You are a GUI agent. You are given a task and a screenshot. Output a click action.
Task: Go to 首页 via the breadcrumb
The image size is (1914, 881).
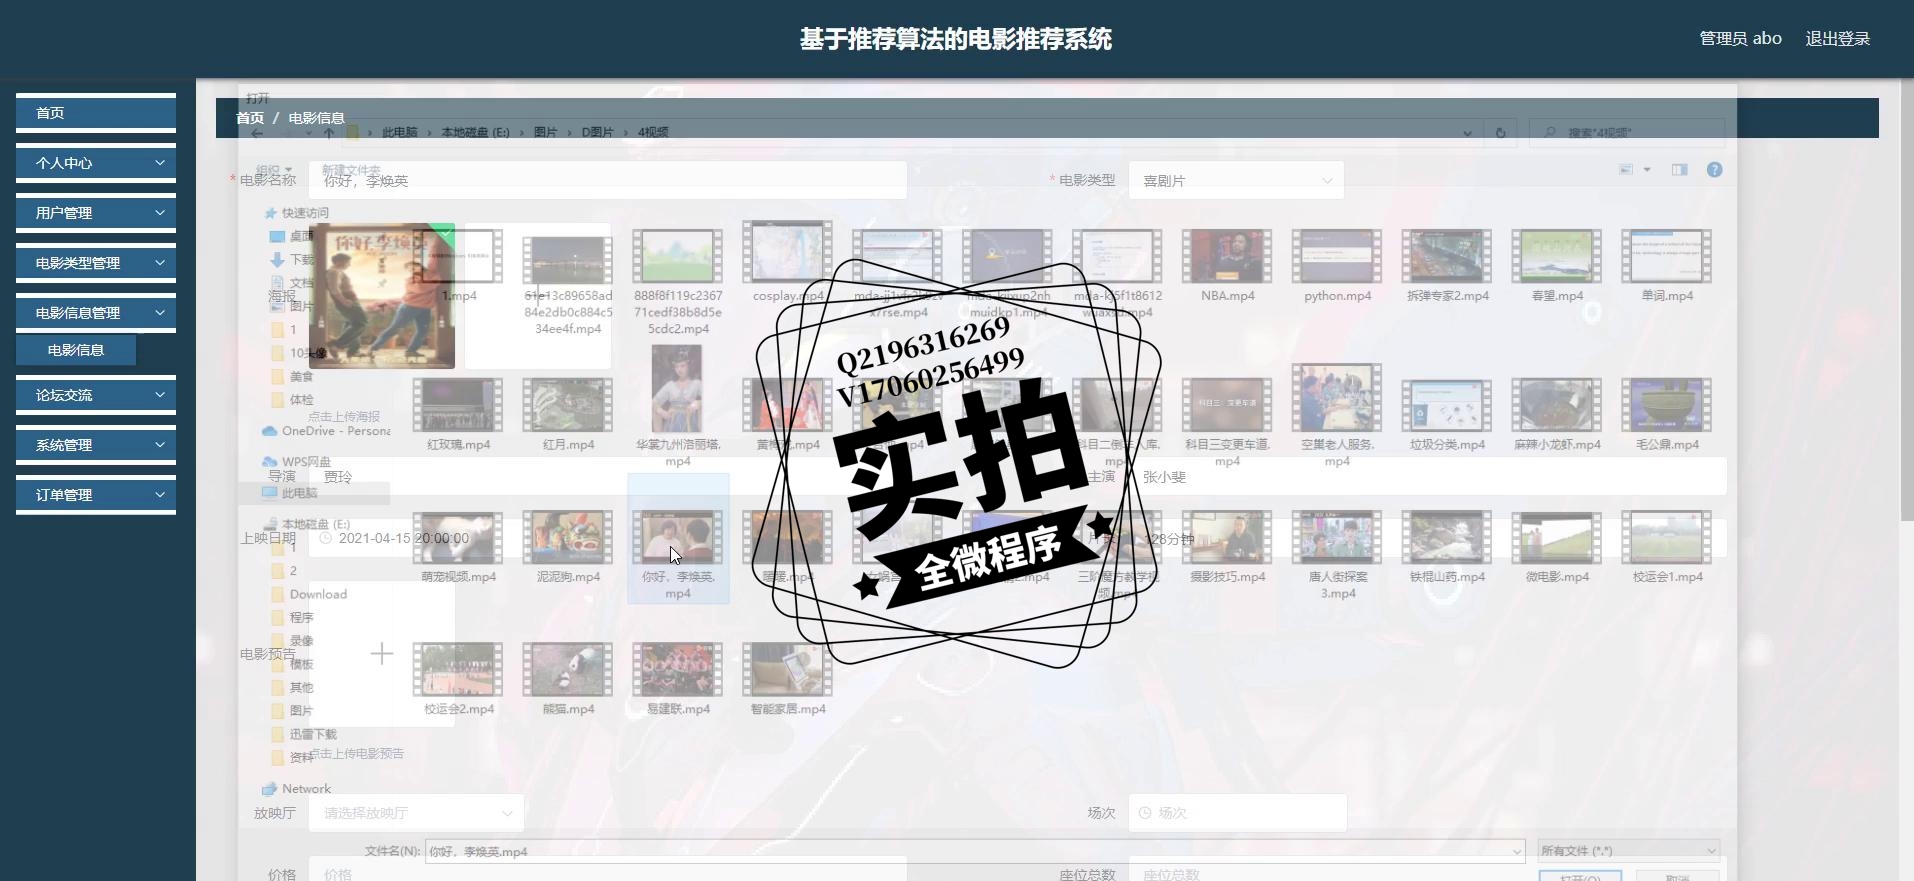click(250, 118)
